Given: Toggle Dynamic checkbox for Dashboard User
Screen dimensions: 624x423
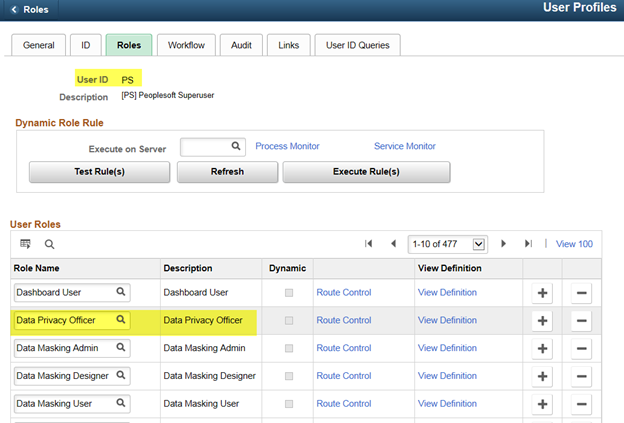Looking at the screenshot, I should (290, 293).
